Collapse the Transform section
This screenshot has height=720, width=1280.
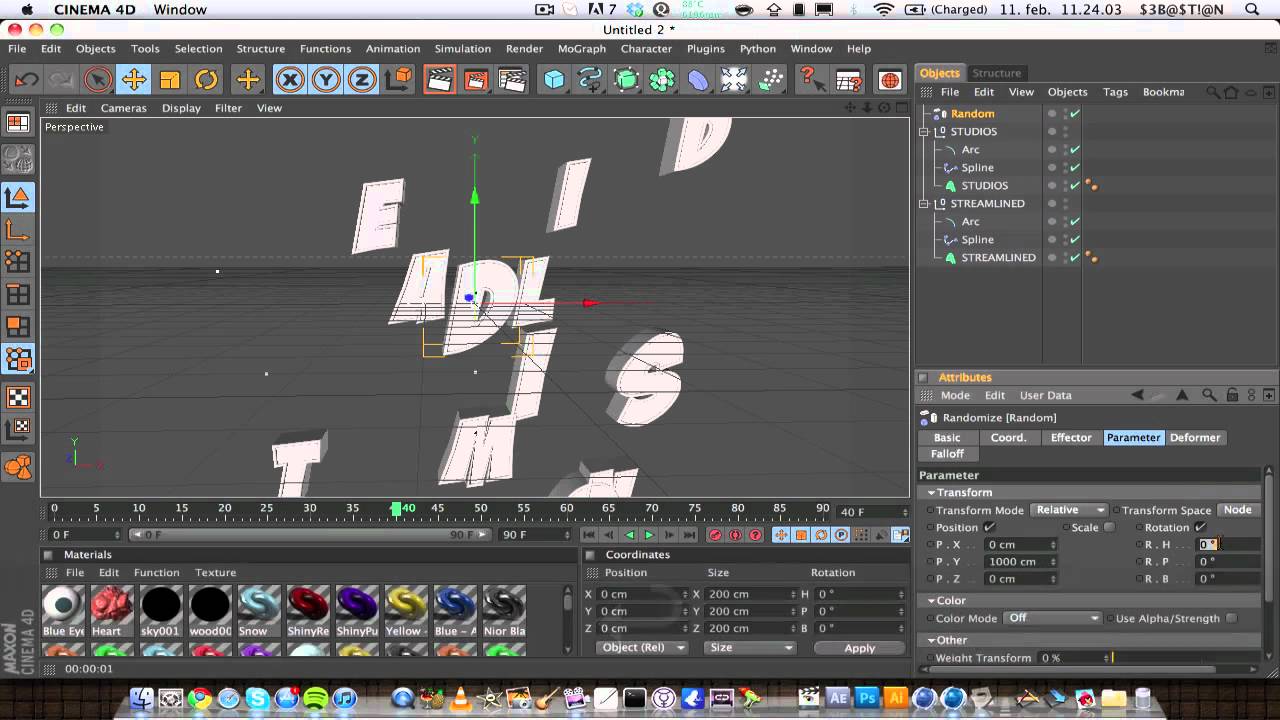pyautogui.click(x=932, y=493)
